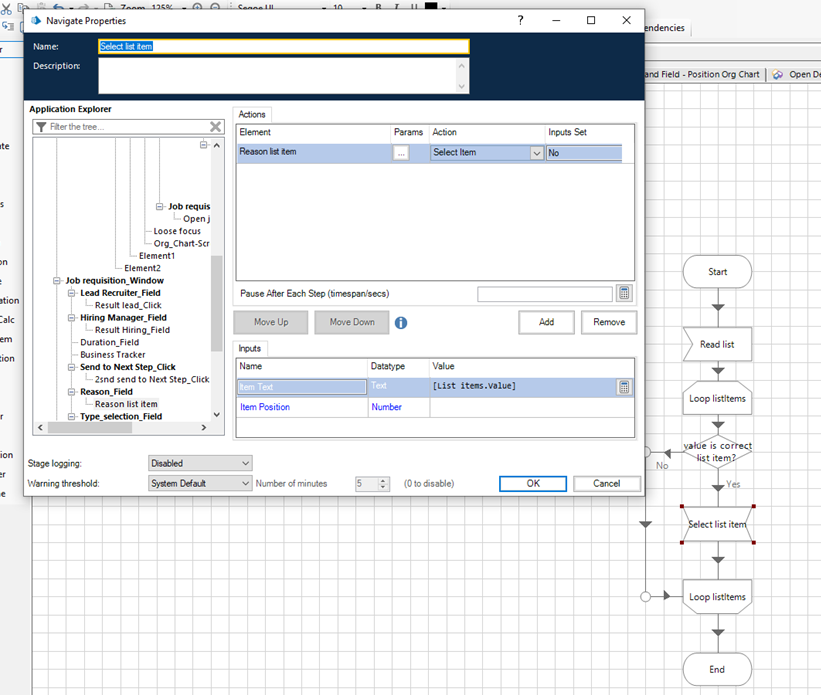
Task: Open expression calculator for Item Text value
Action: 624,387
